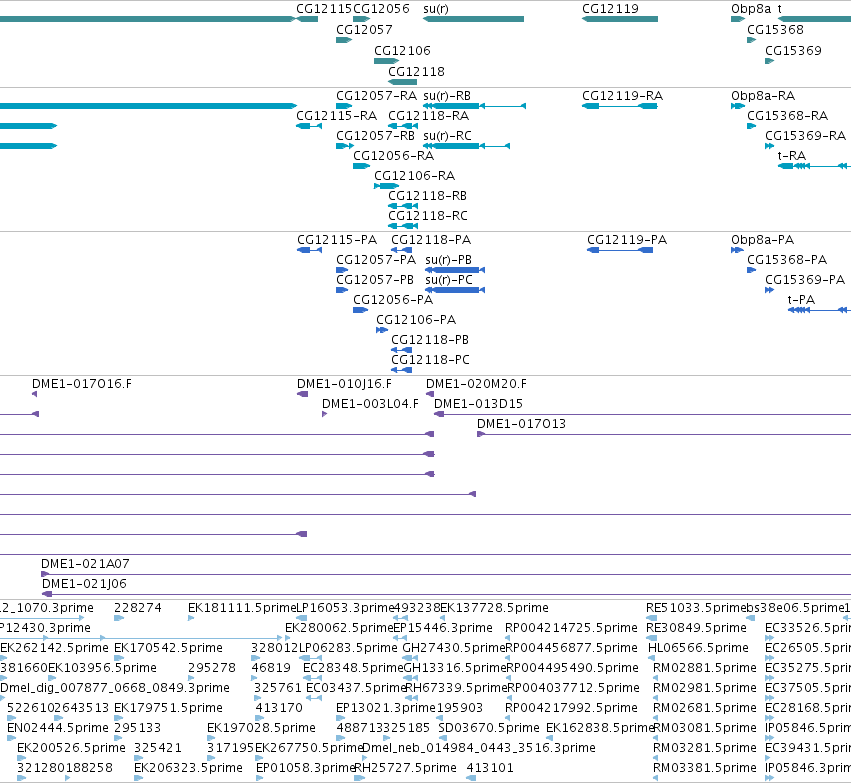
Task: Click transcript t-RA label
Action: click(x=792, y=156)
